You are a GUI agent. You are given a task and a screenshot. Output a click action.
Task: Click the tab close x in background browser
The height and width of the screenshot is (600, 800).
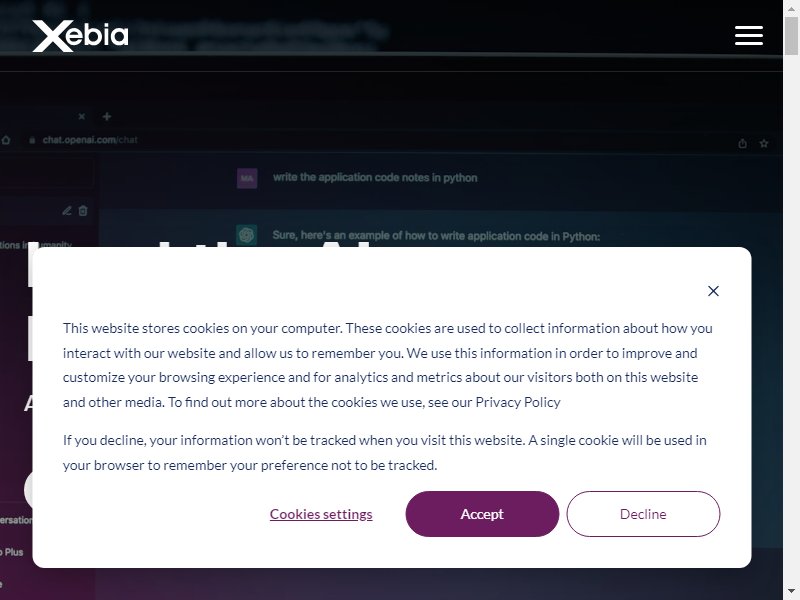coord(82,117)
